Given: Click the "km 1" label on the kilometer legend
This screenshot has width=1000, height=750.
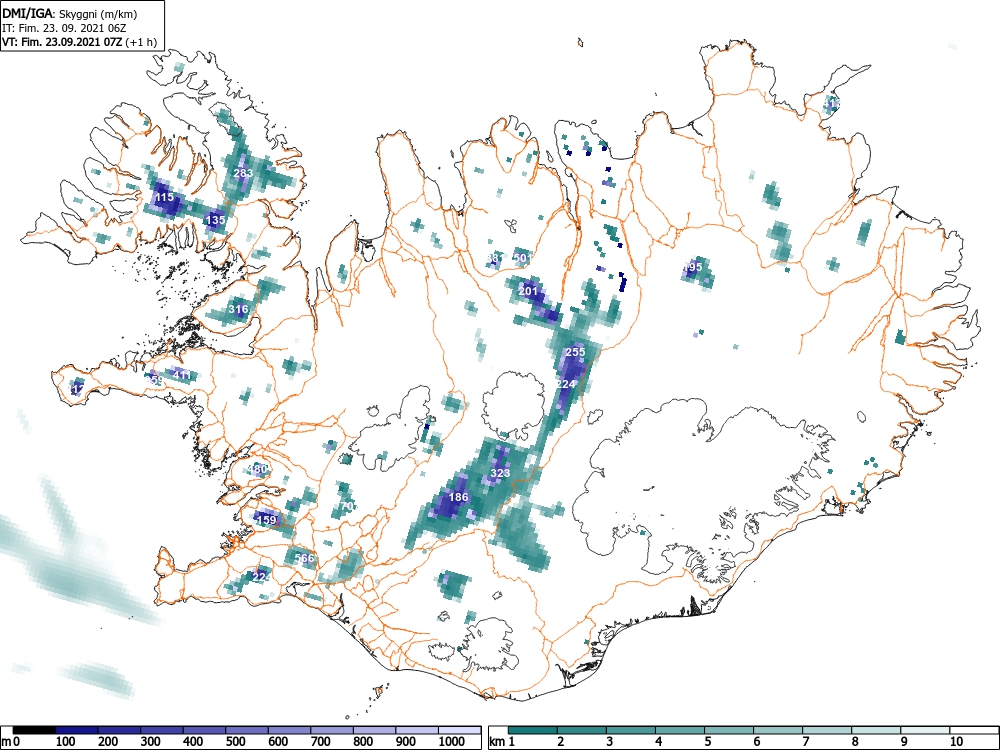Looking at the screenshot, I should coord(502,742).
